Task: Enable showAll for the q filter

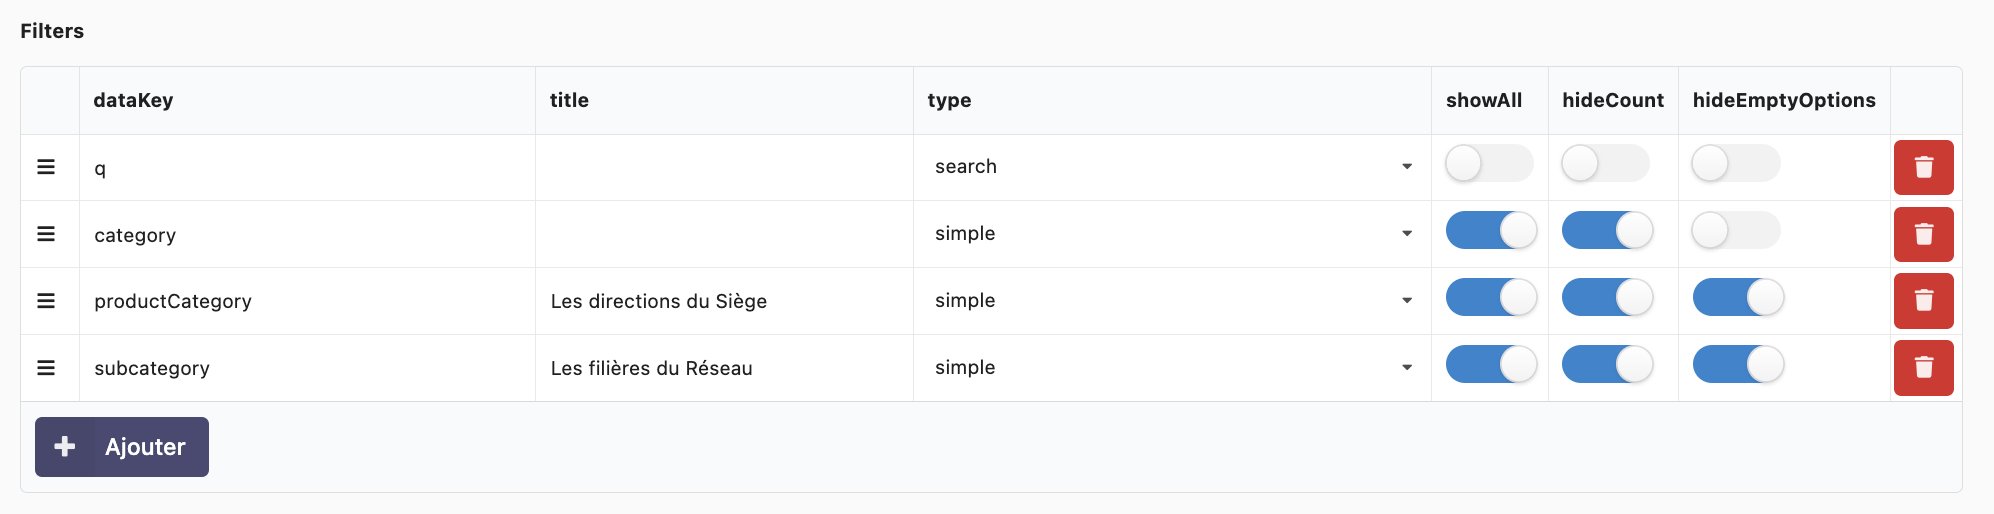Action: click(1489, 164)
